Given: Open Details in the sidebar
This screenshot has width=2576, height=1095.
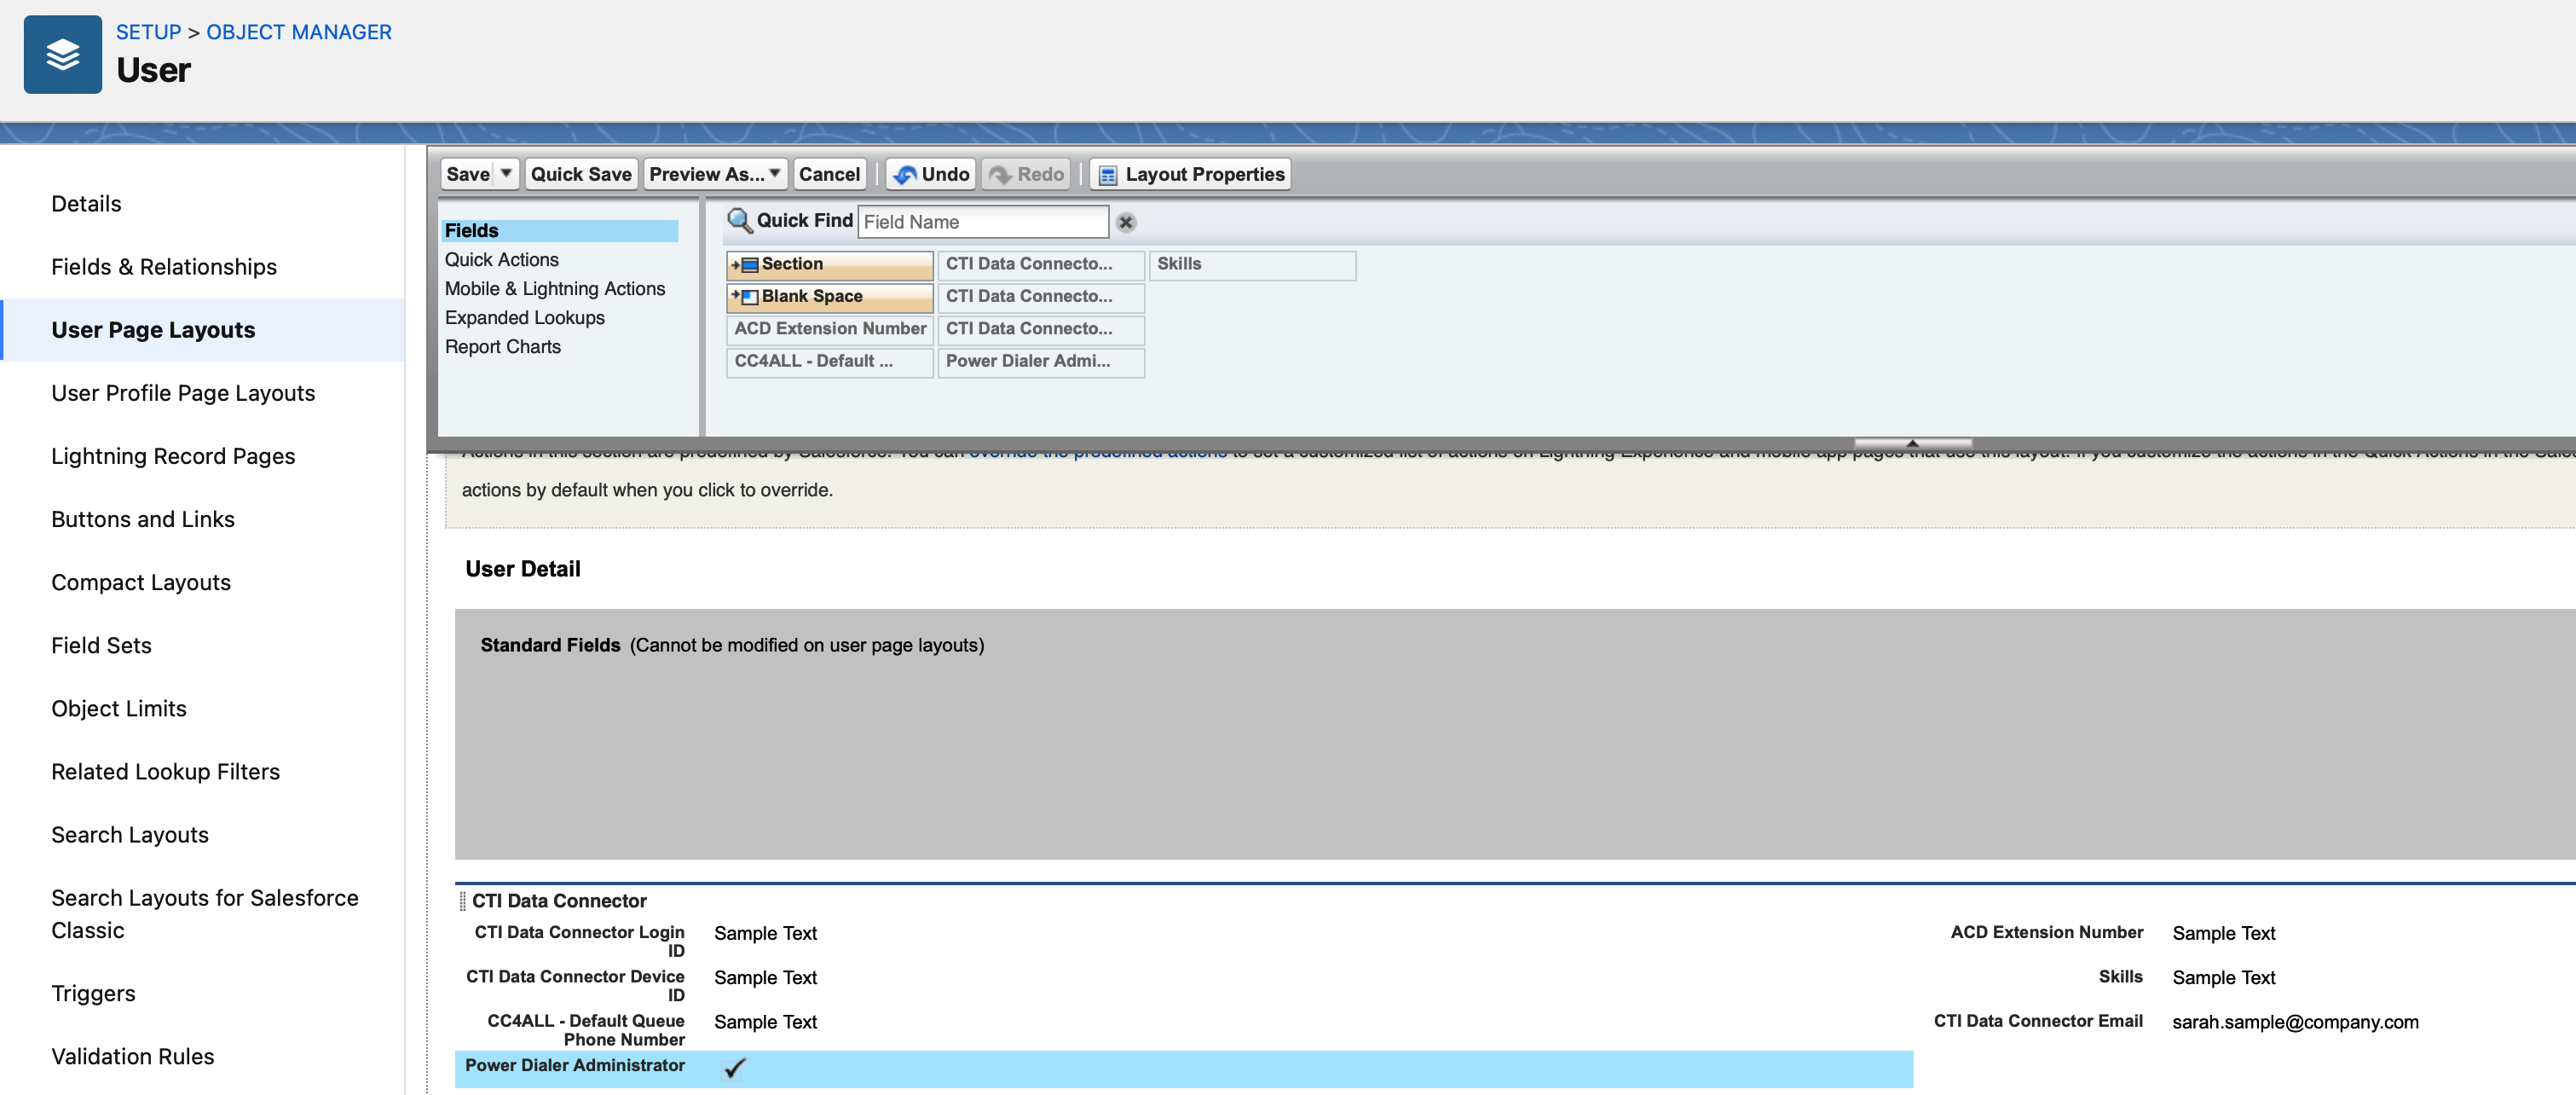Looking at the screenshot, I should (x=86, y=204).
